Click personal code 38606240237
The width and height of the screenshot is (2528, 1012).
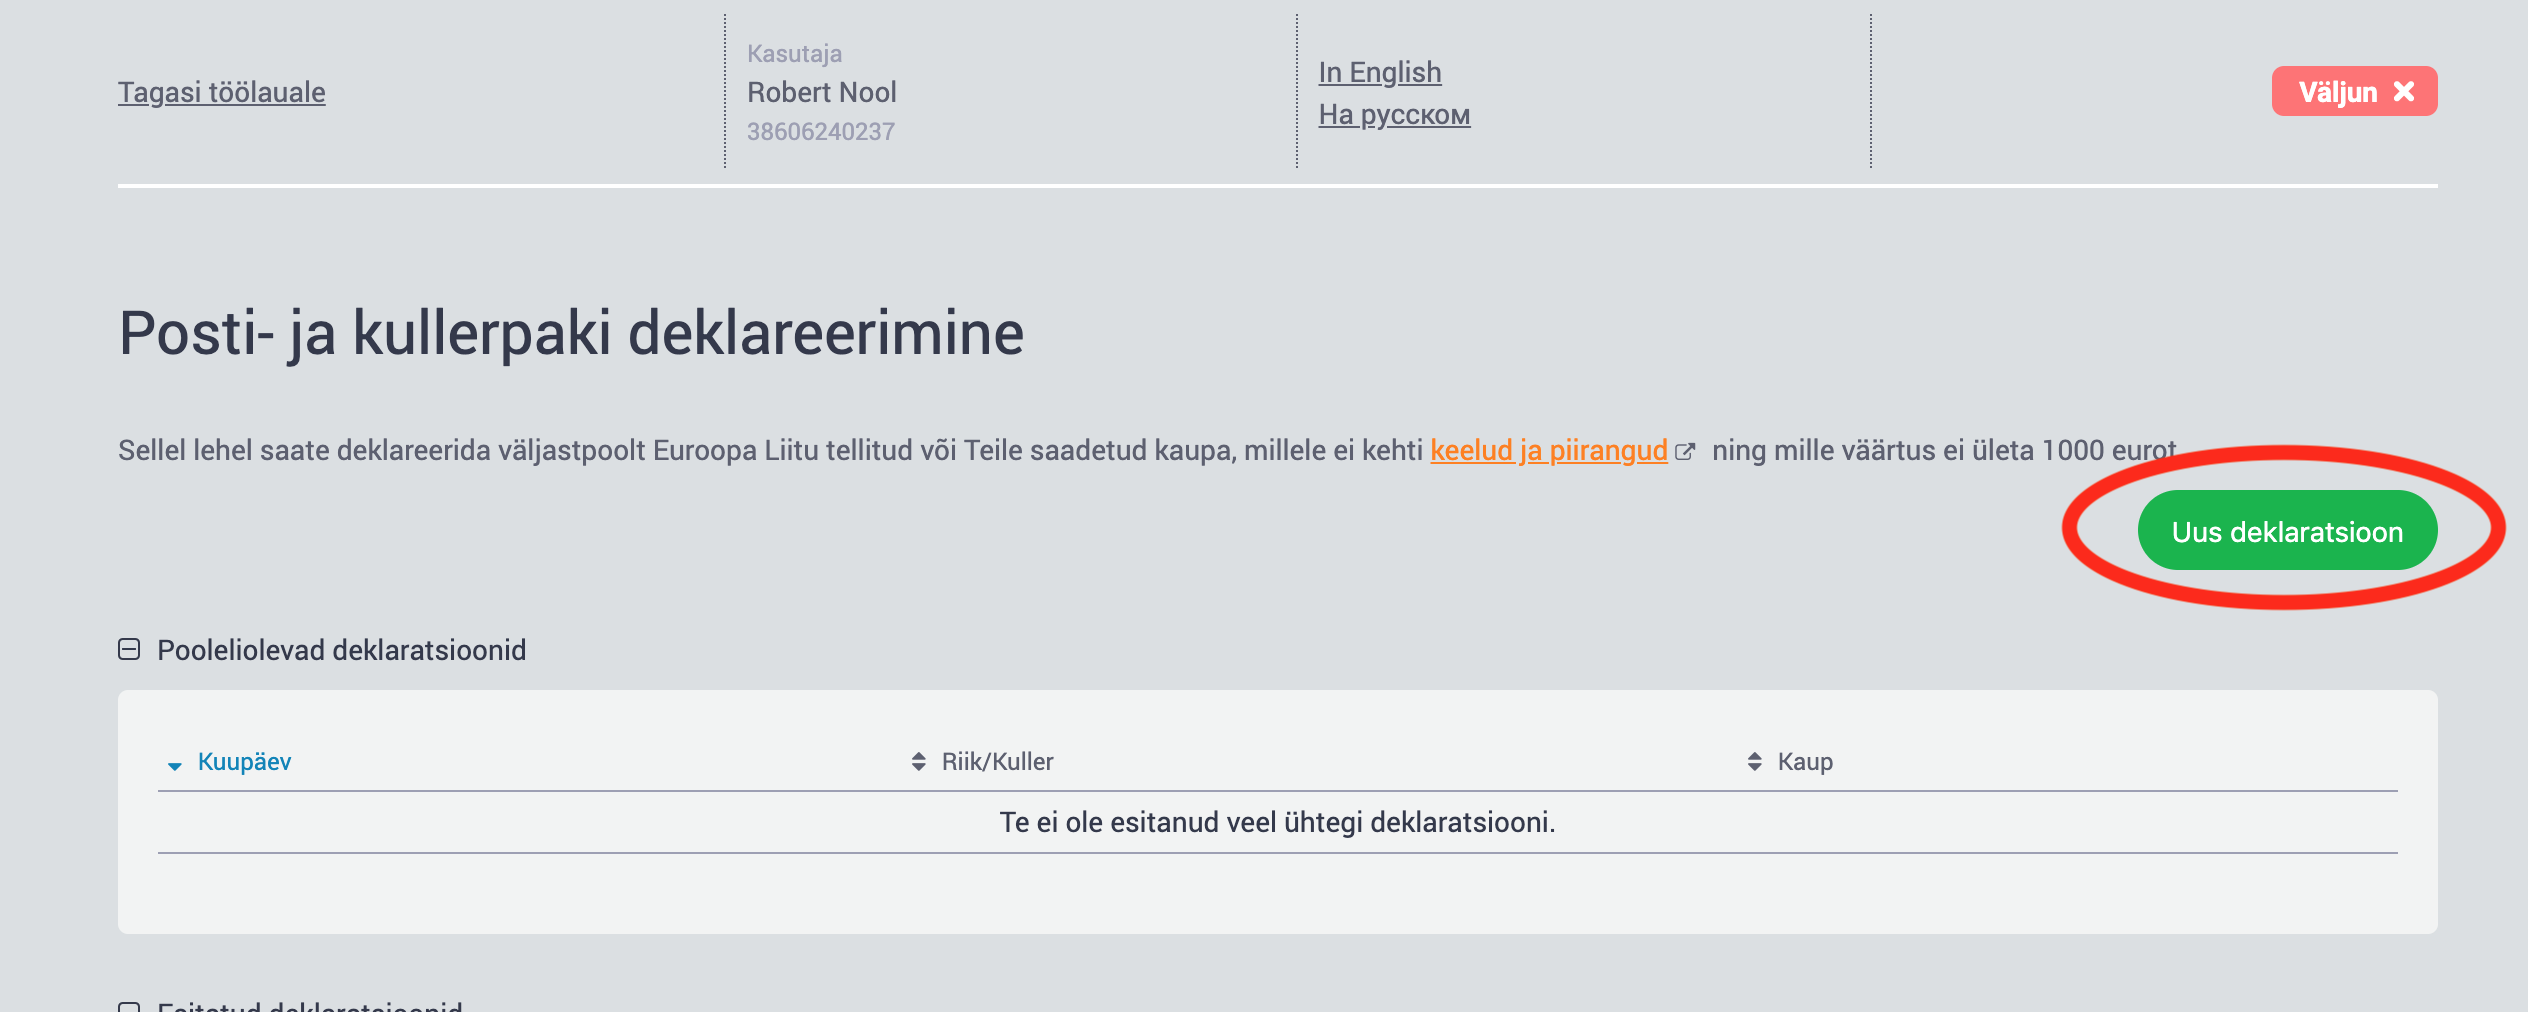821,132
